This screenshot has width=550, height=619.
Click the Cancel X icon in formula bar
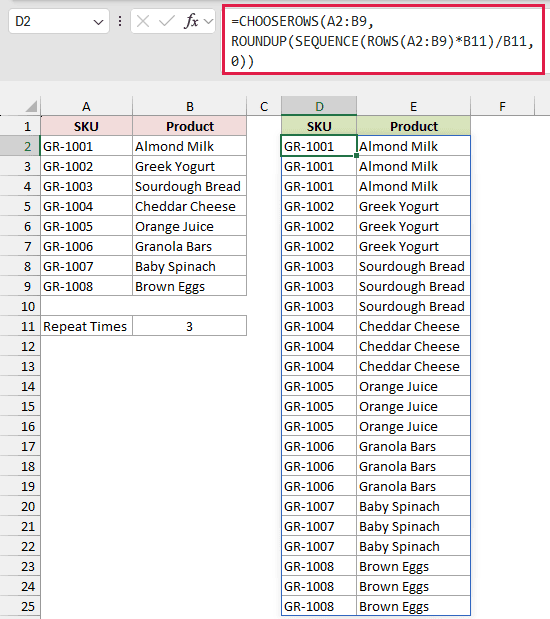tap(143, 21)
